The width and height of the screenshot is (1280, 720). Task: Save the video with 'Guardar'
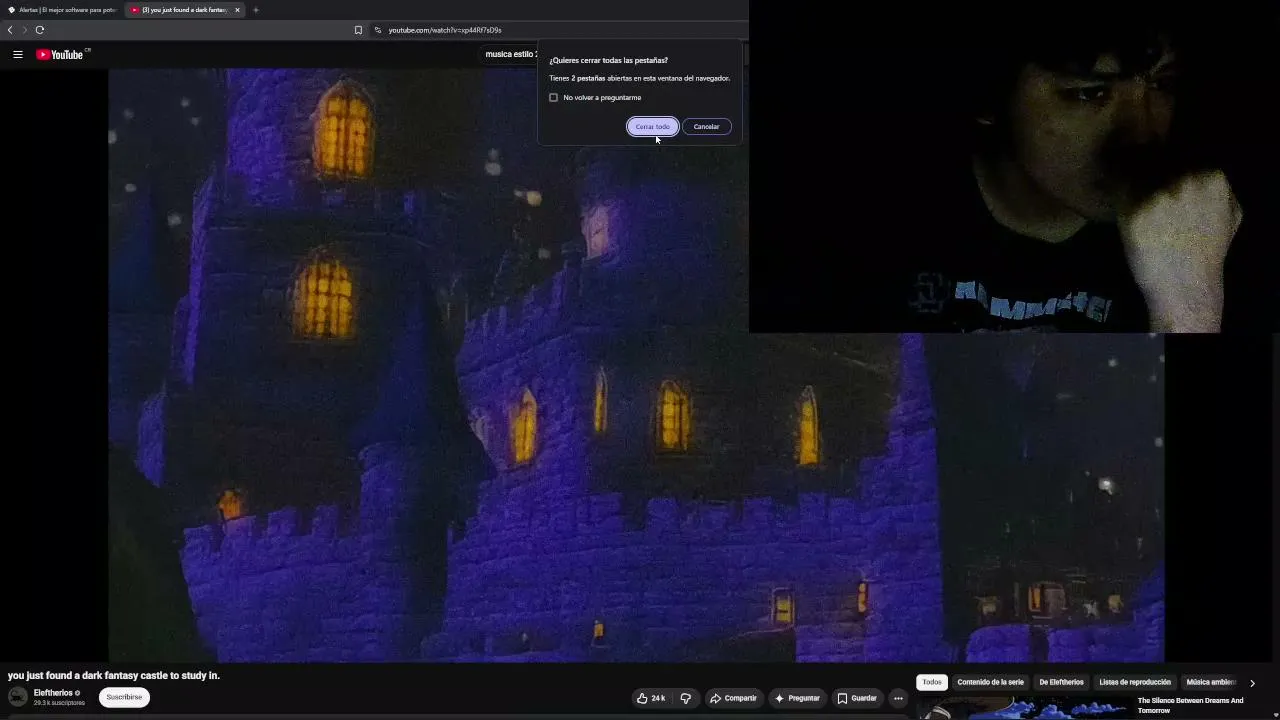point(857,698)
